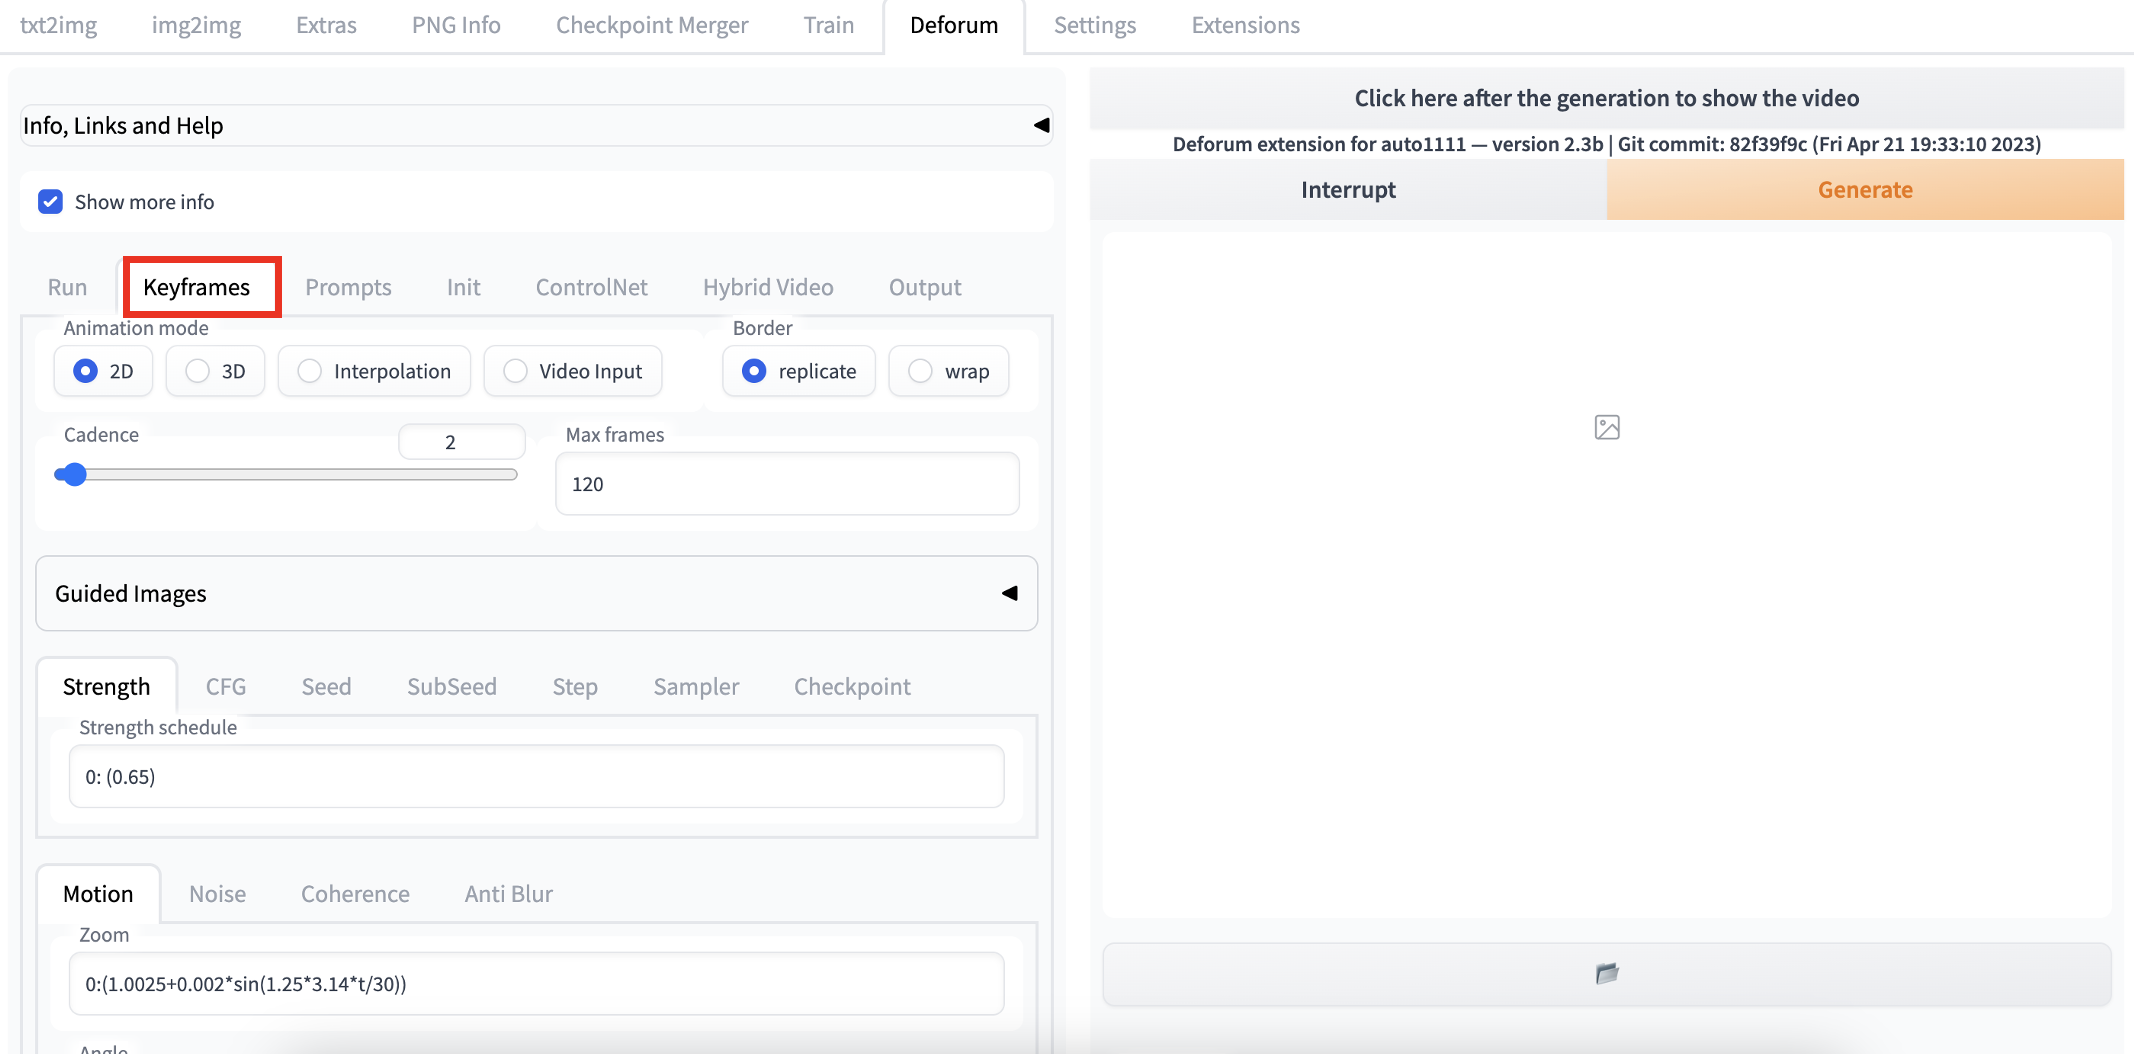The width and height of the screenshot is (2134, 1054).
Task: Click the folder icon below the output preview
Action: (1606, 973)
